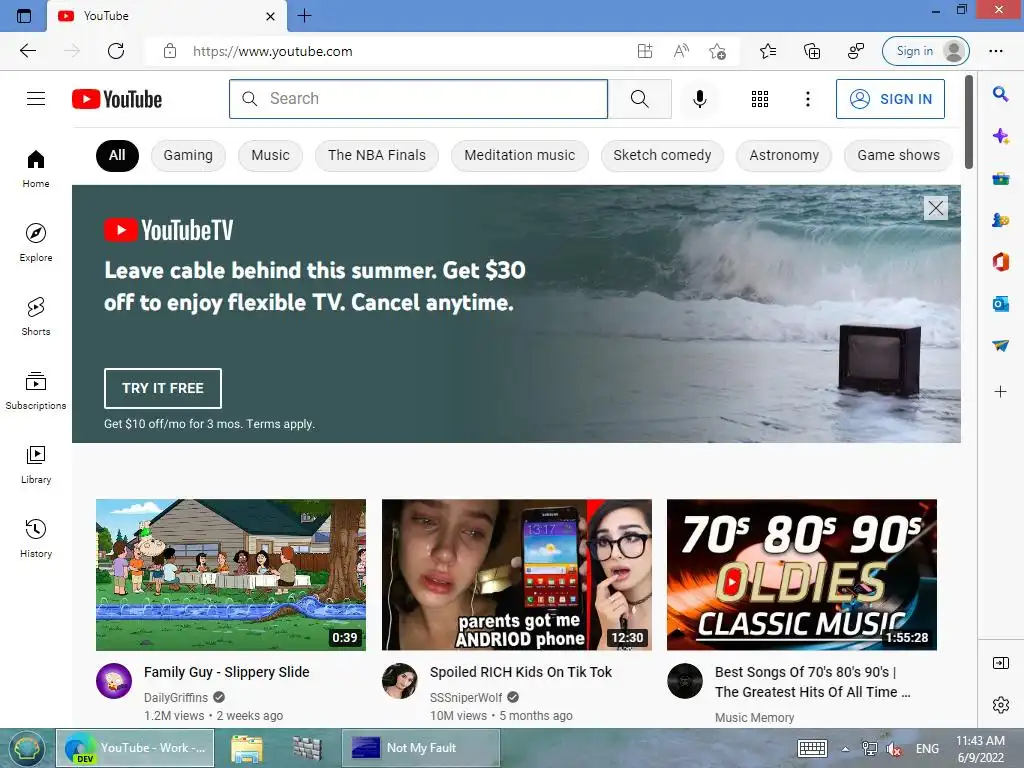Viewport: 1024px width, 768px height.
Task: Add a site to Edge sidebar
Action: (1000, 392)
